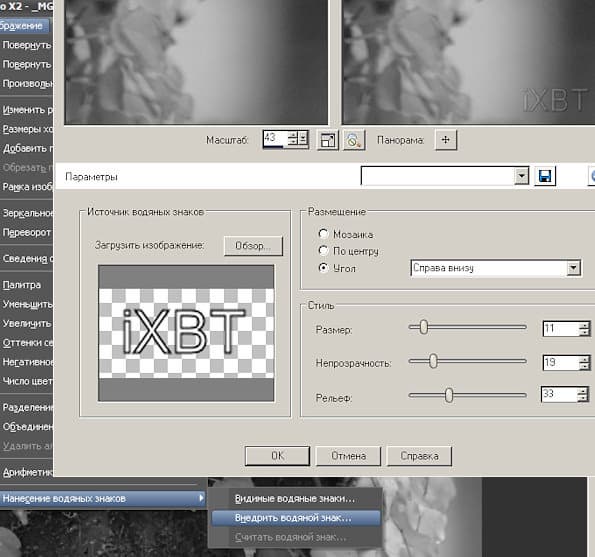595x557 pixels.
Task: Choose Видимые водяные знаки... menu entry
Action: point(295,499)
